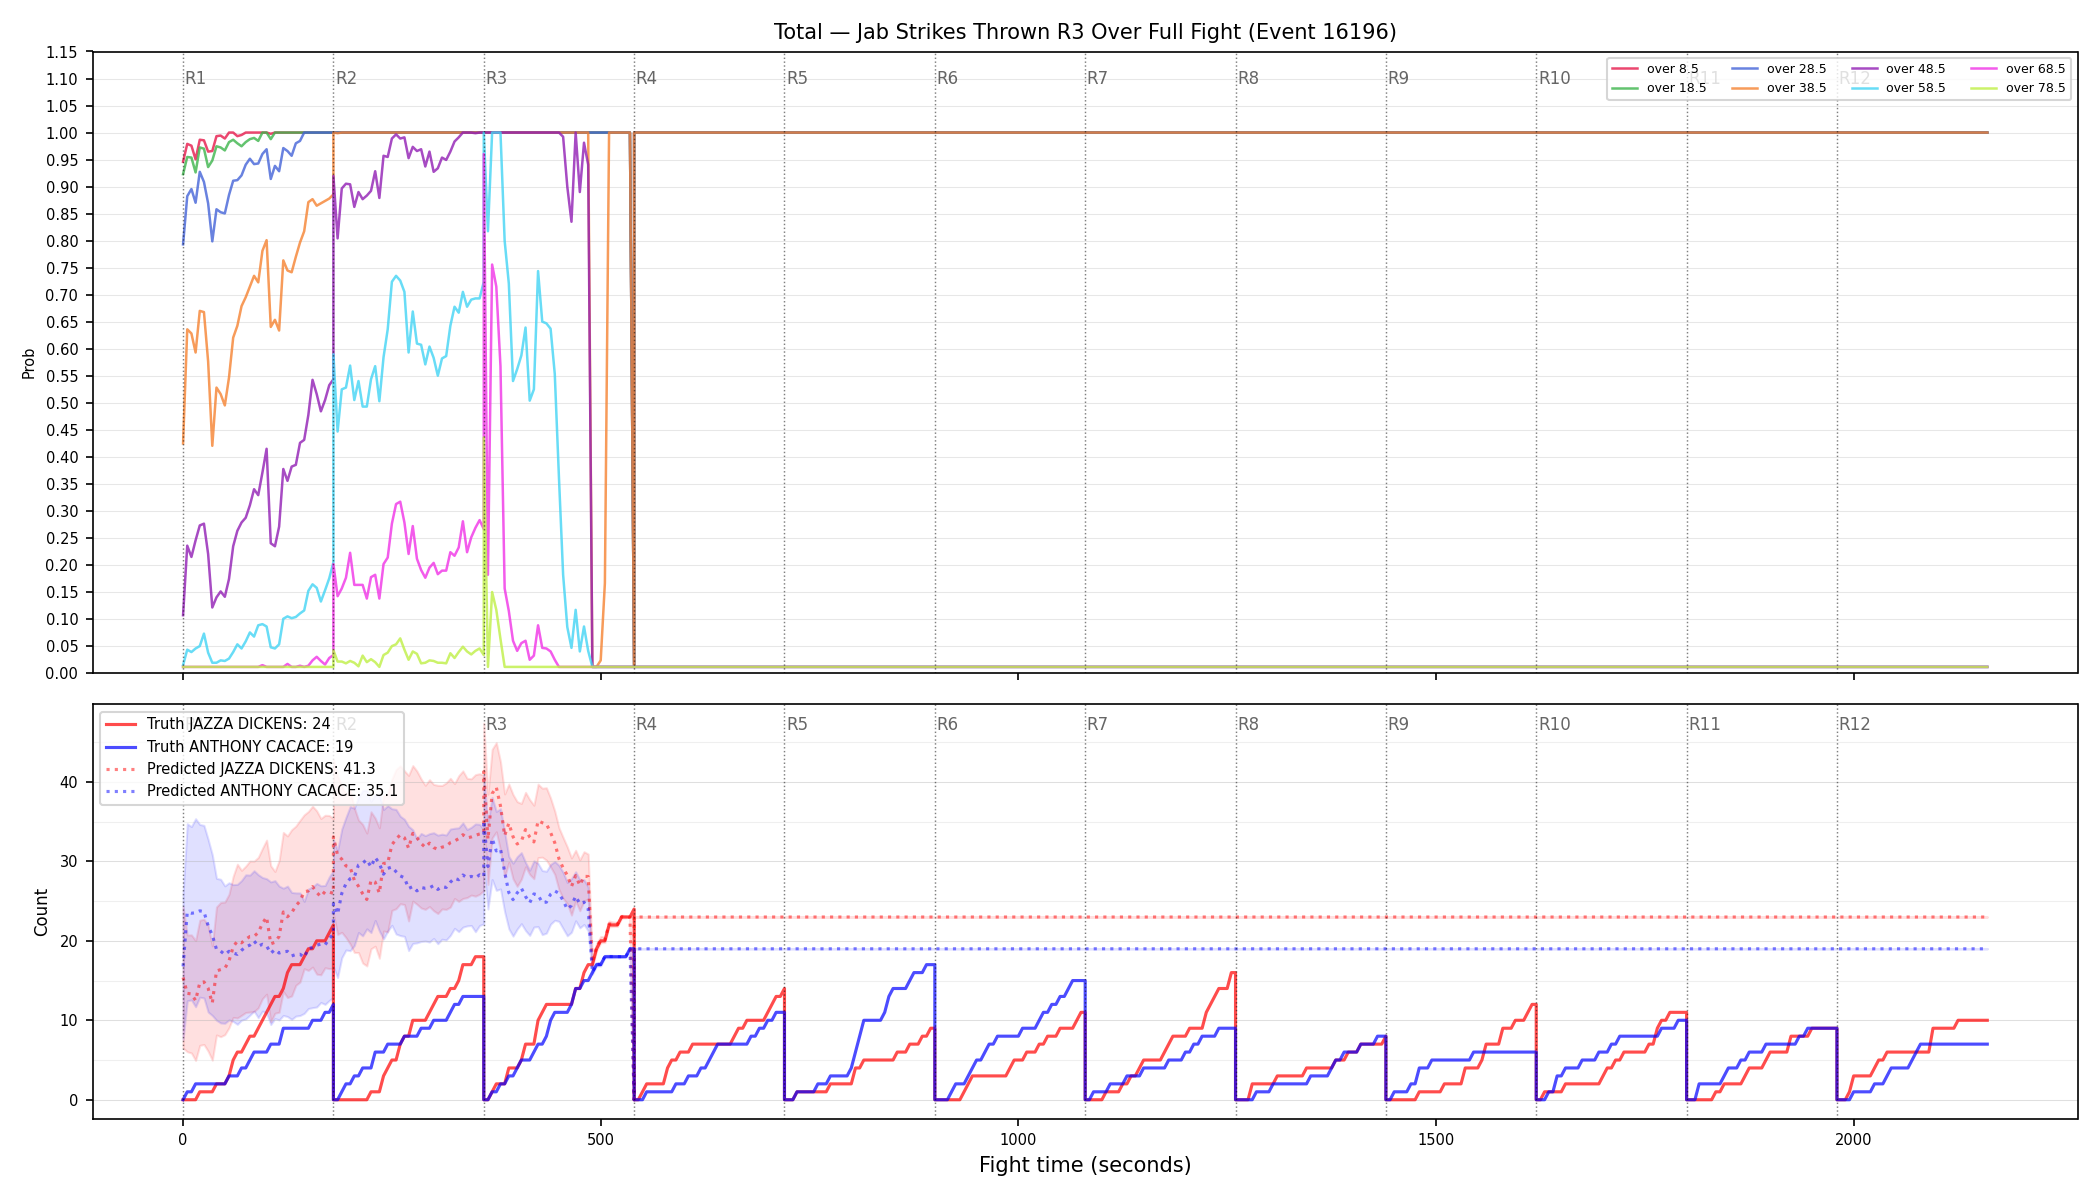Click the R12 round label in bottom chart
The width and height of the screenshot is (2100, 1200).
pyautogui.click(x=1854, y=724)
